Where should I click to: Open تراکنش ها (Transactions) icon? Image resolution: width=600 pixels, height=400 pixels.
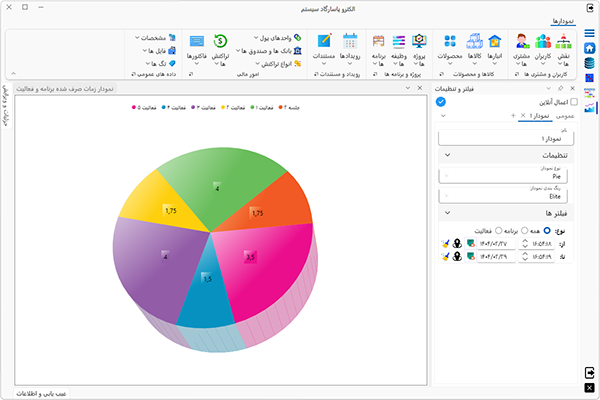point(222,46)
